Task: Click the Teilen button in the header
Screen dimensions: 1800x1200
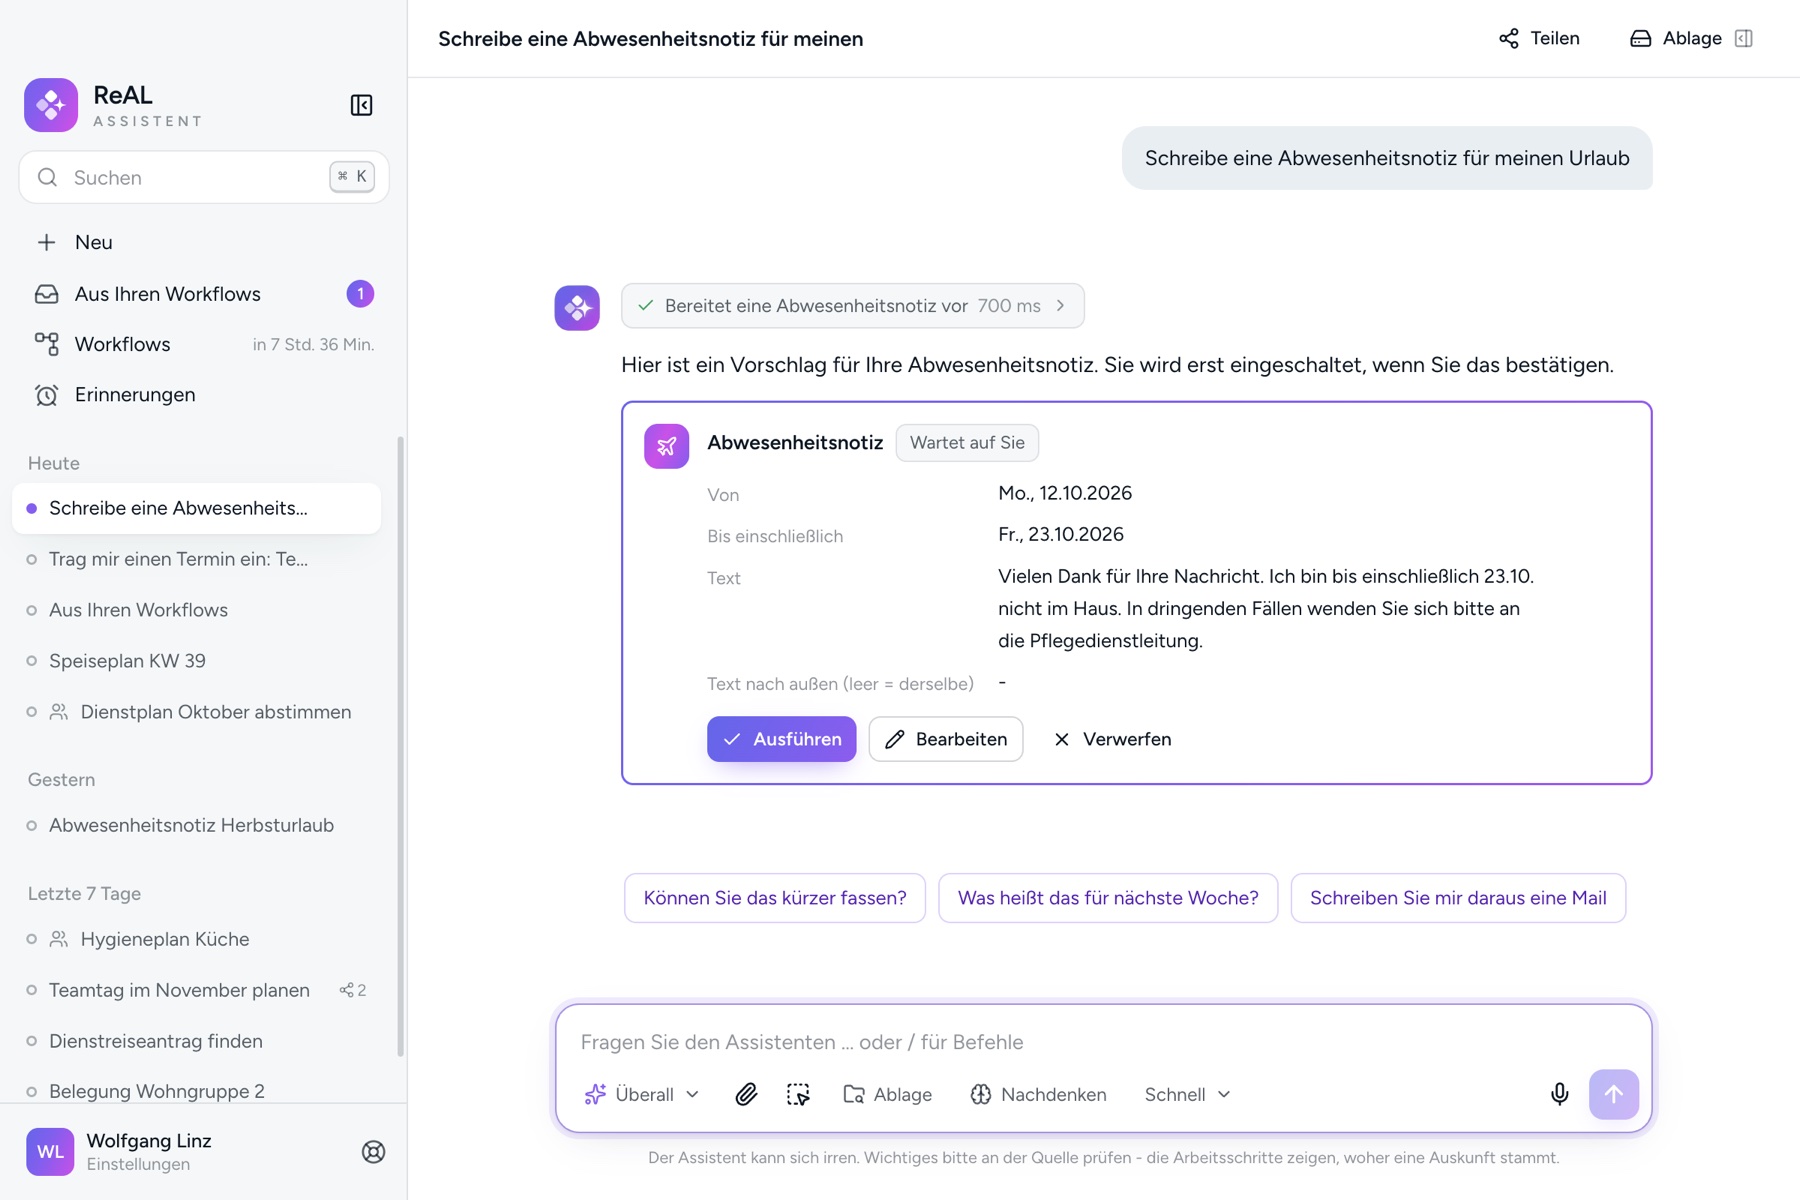Action: click(1538, 38)
